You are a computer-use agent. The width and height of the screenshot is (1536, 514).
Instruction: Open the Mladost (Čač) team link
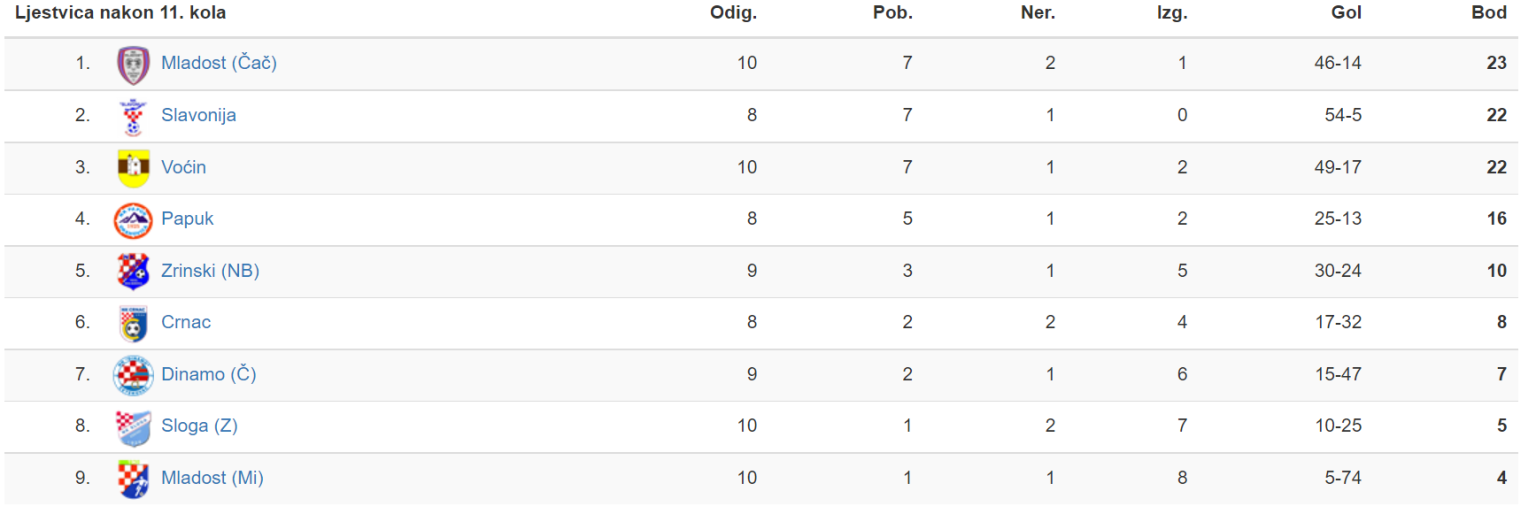point(219,63)
